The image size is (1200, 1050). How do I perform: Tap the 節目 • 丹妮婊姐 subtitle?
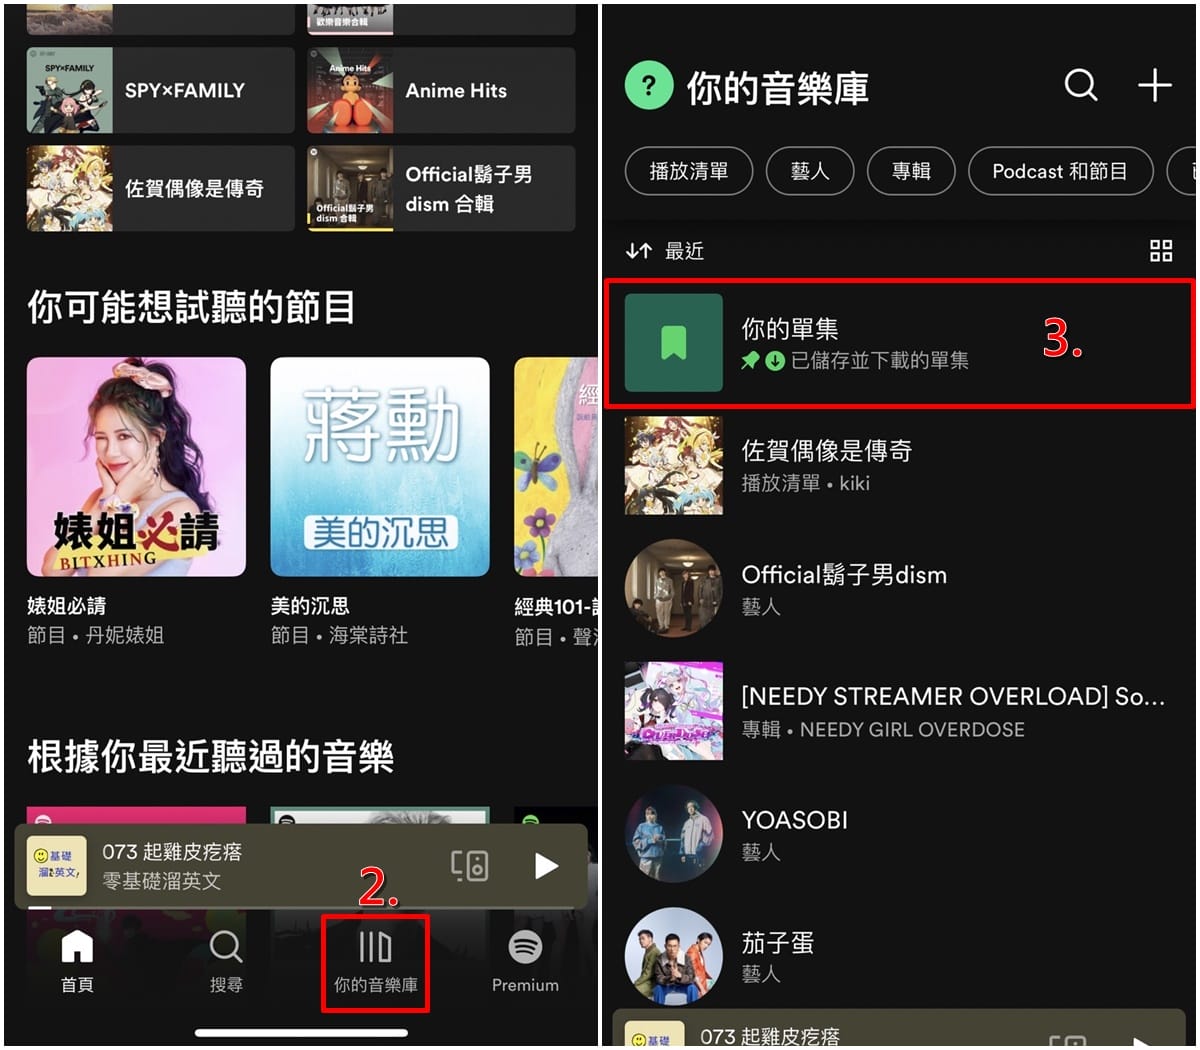point(95,635)
